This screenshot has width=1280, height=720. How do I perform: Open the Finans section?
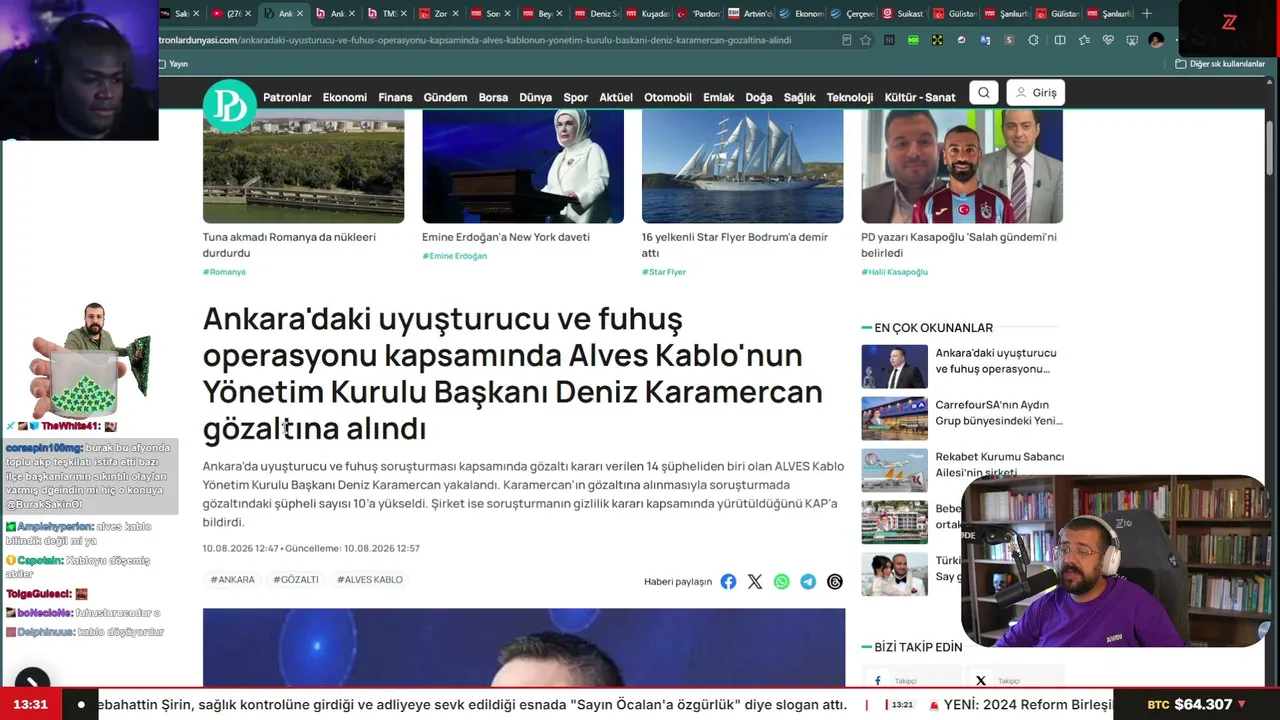coord(395,97)
